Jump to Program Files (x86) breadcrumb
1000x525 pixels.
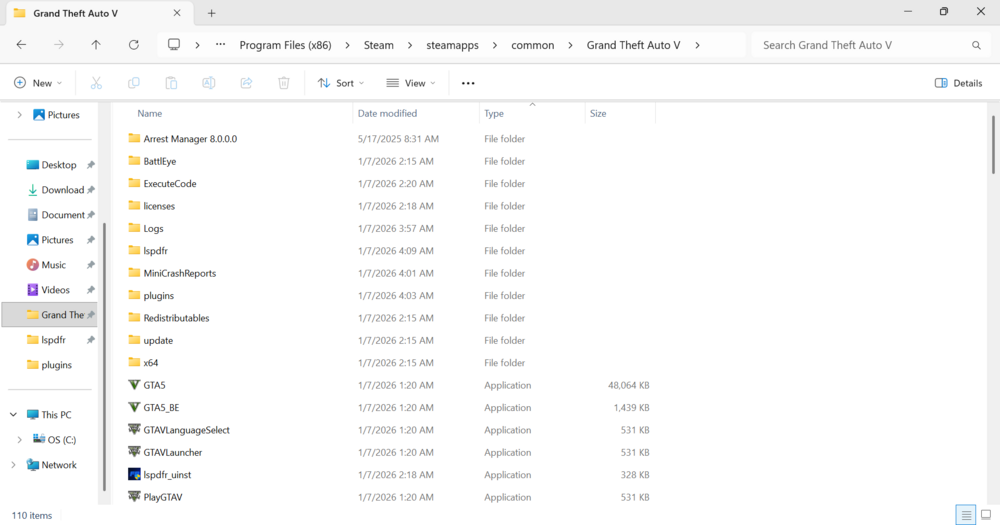286,45
